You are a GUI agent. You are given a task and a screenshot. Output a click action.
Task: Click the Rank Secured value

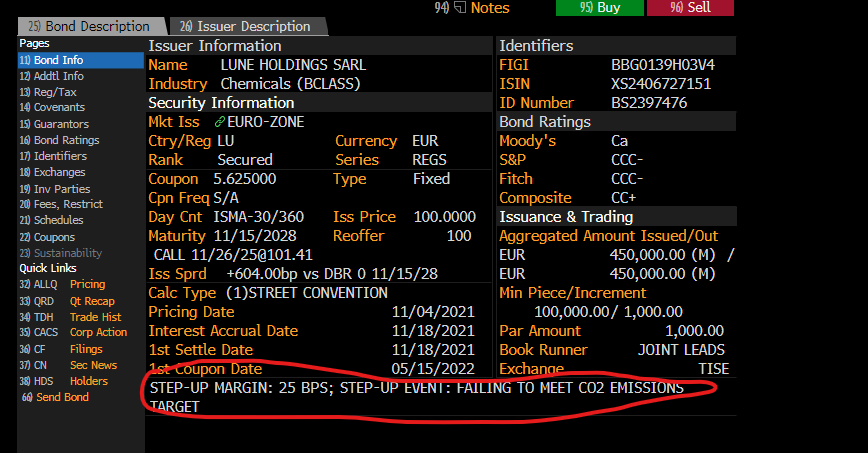(x=245, y=159)
